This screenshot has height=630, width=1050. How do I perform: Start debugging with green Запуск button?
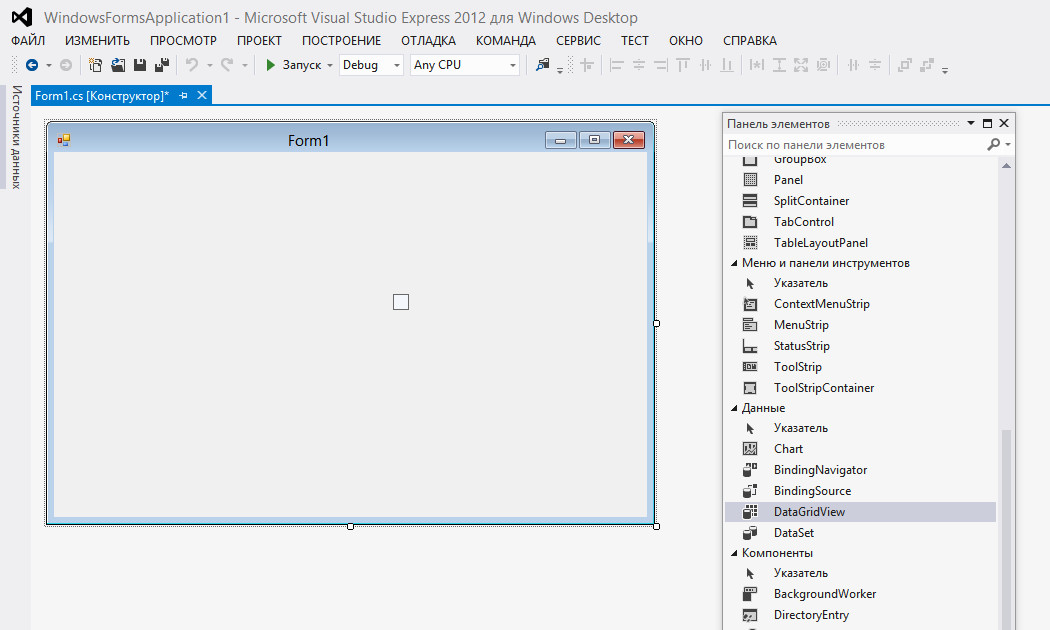293,65
